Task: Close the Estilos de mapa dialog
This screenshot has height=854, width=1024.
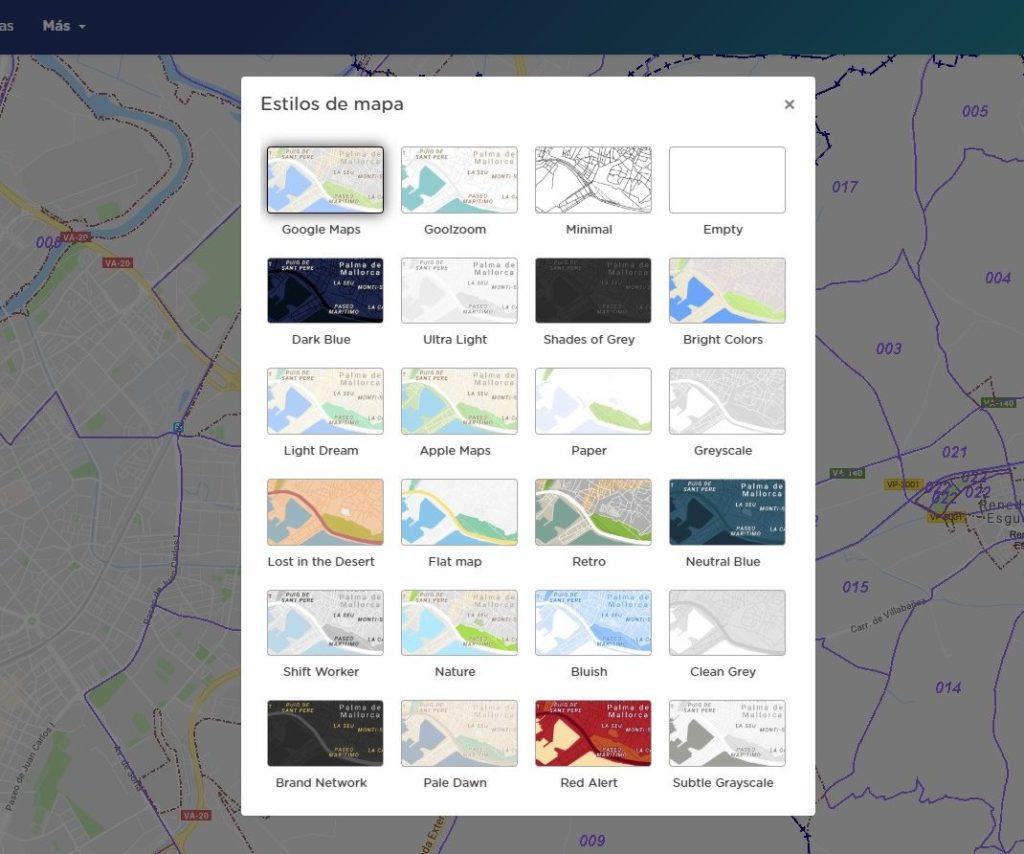Action: (789, 104)
